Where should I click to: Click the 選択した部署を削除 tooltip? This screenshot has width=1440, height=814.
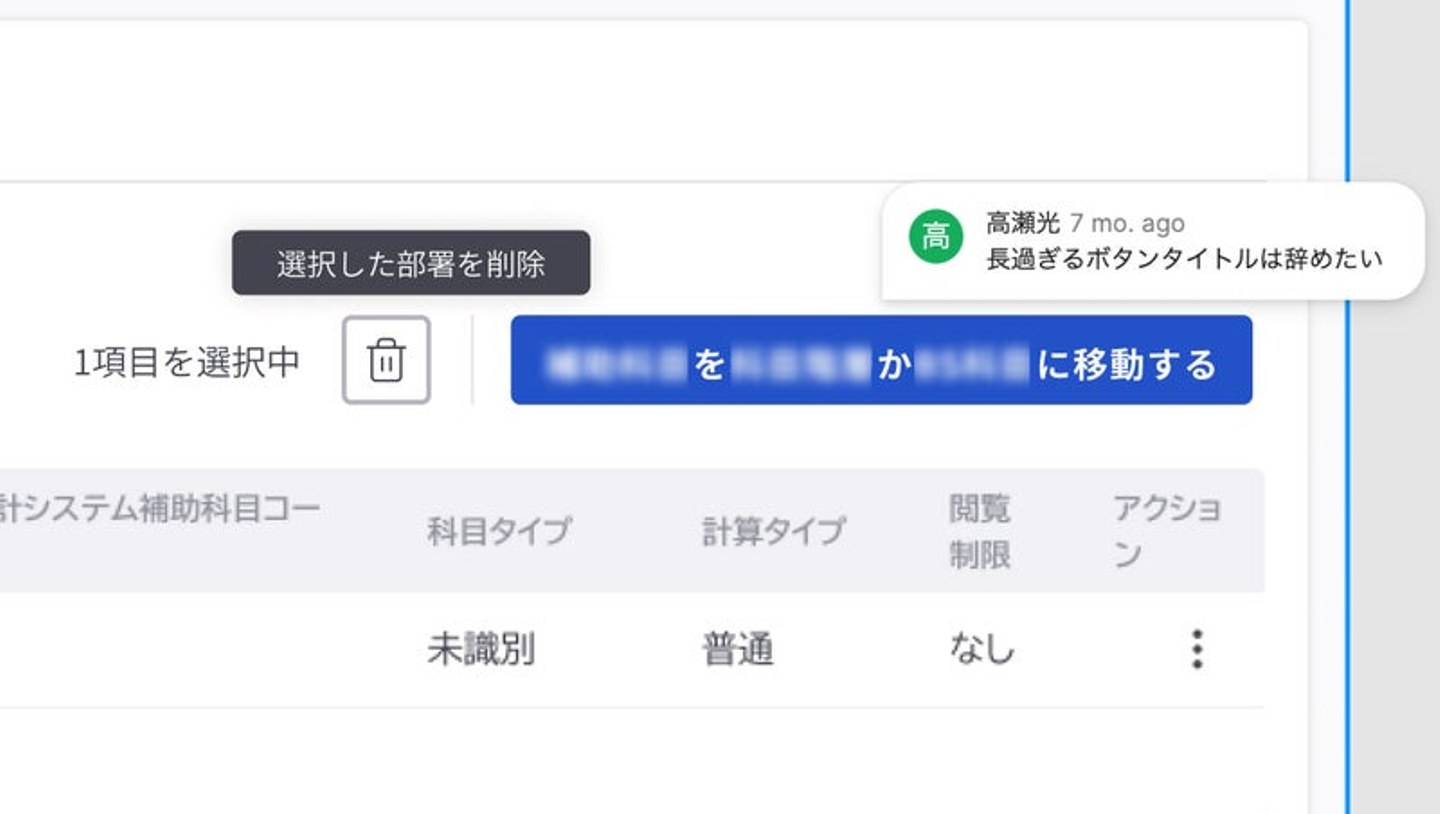click(411, 263)
